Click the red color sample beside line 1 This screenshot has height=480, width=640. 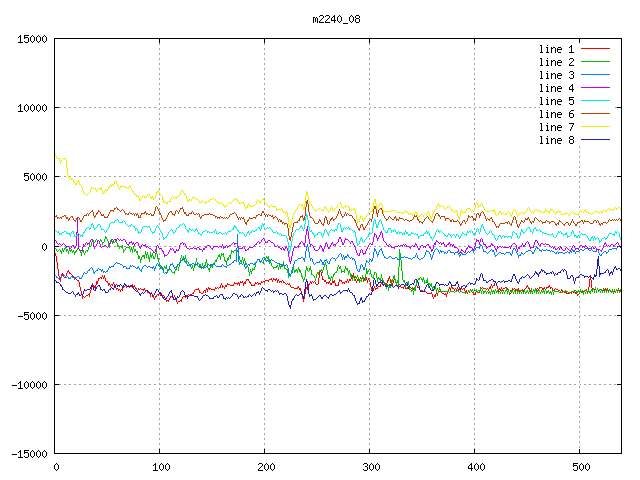tap(596, 49)
